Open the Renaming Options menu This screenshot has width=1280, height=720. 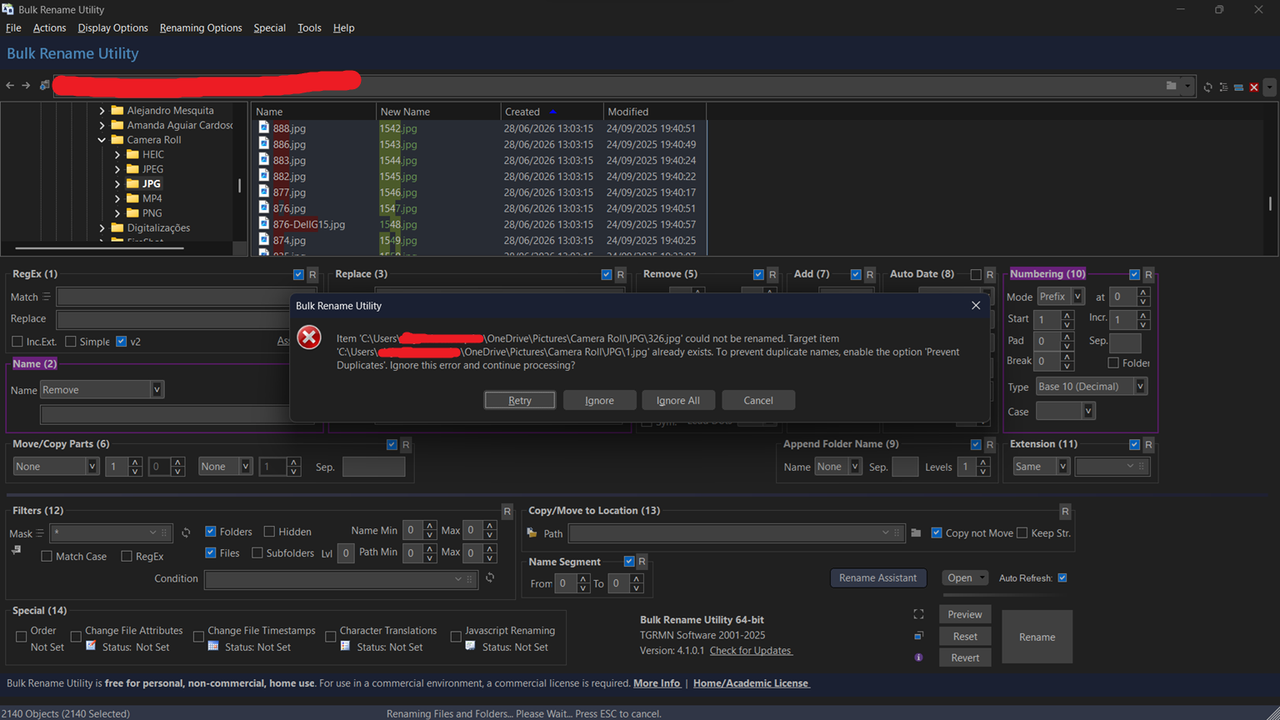(x=201, y=28)
